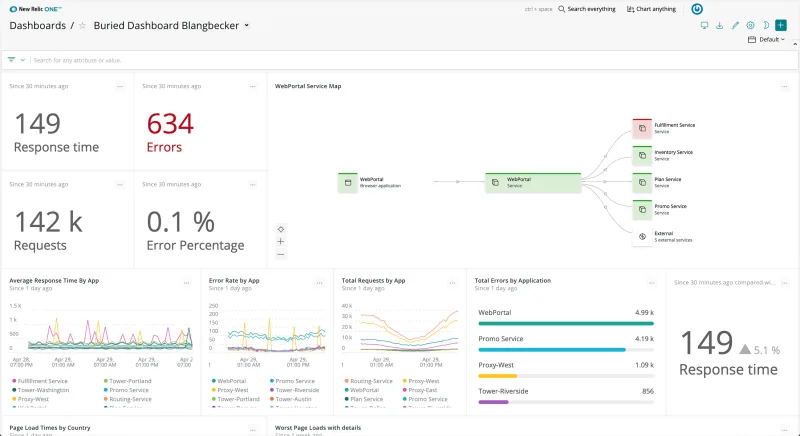Viewport: 800px width, 436px height.
Task: Open options menu on WebPortal Service Map
Action: click(785, 87)
